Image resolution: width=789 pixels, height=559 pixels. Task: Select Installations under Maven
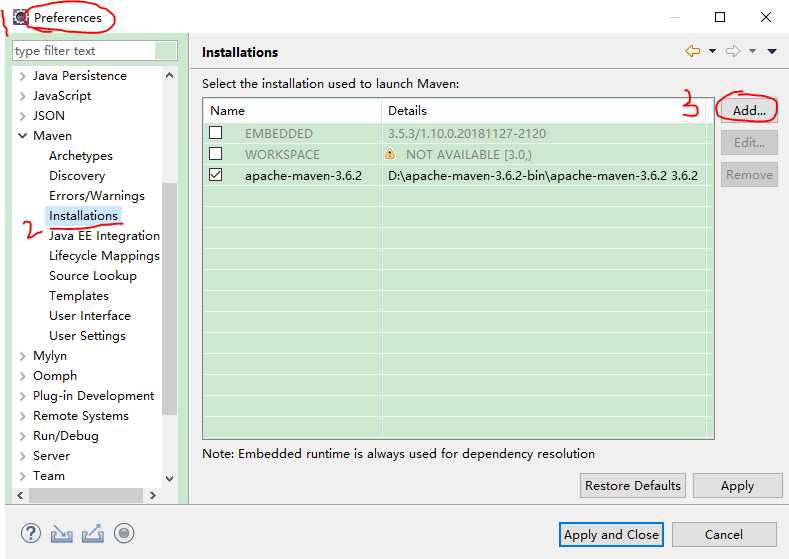[x=84, y=215]
